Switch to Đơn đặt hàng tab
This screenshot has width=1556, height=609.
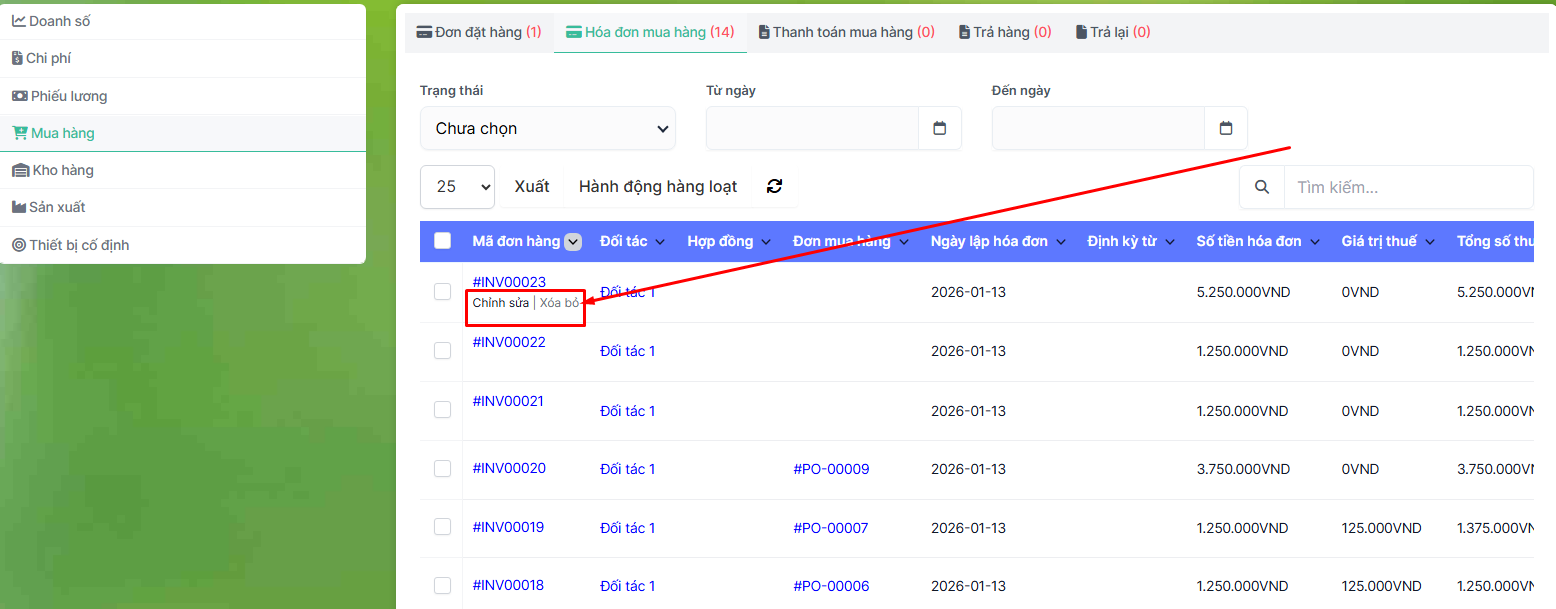click(478, 32)
